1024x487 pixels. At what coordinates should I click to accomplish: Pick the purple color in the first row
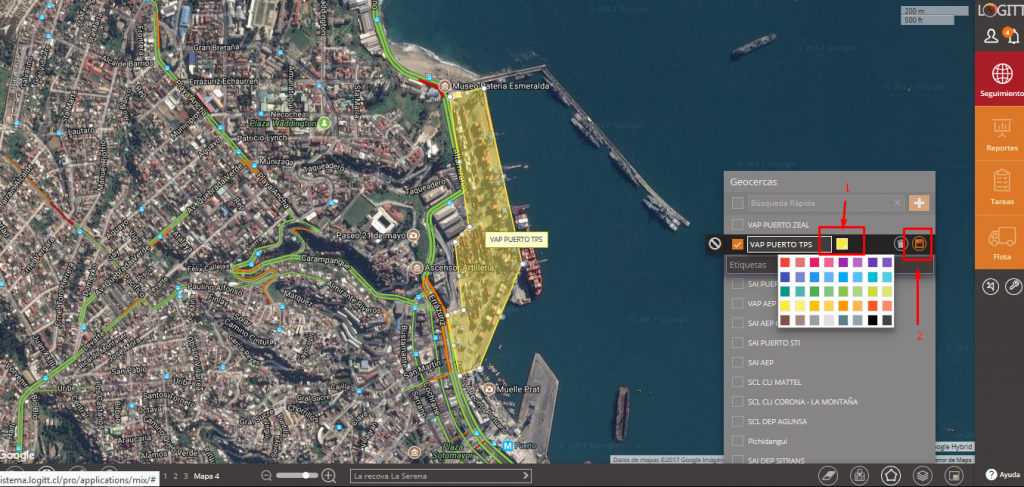(843, 262)
